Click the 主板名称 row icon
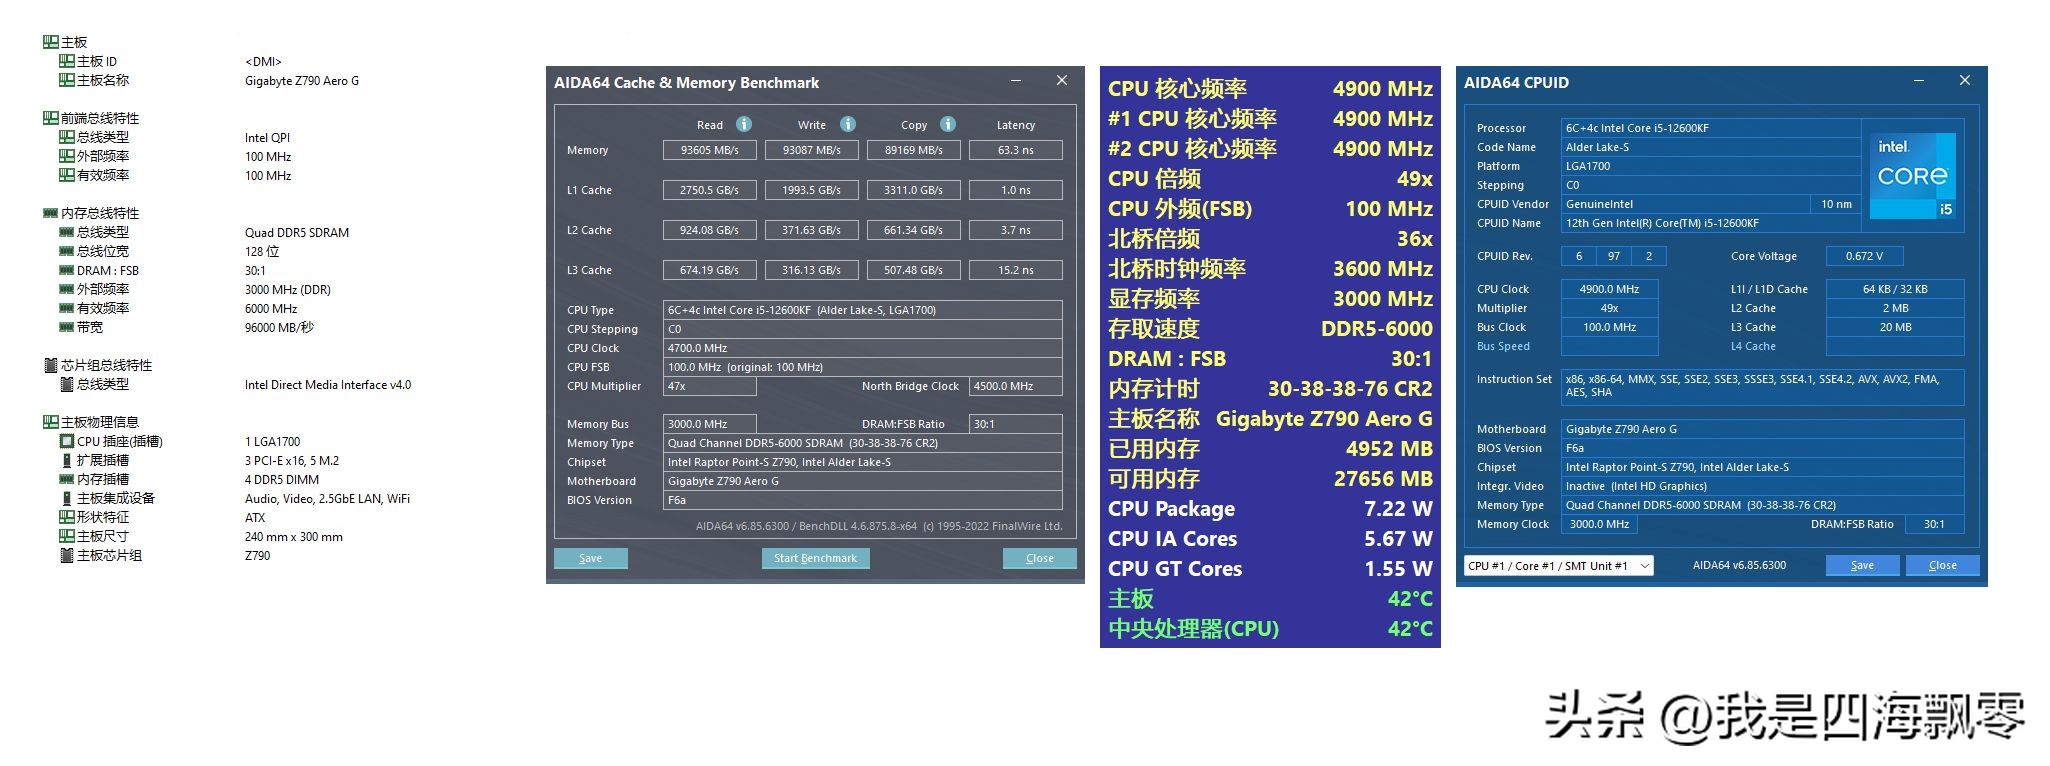 pyautogui.click(x=67, y=80)
